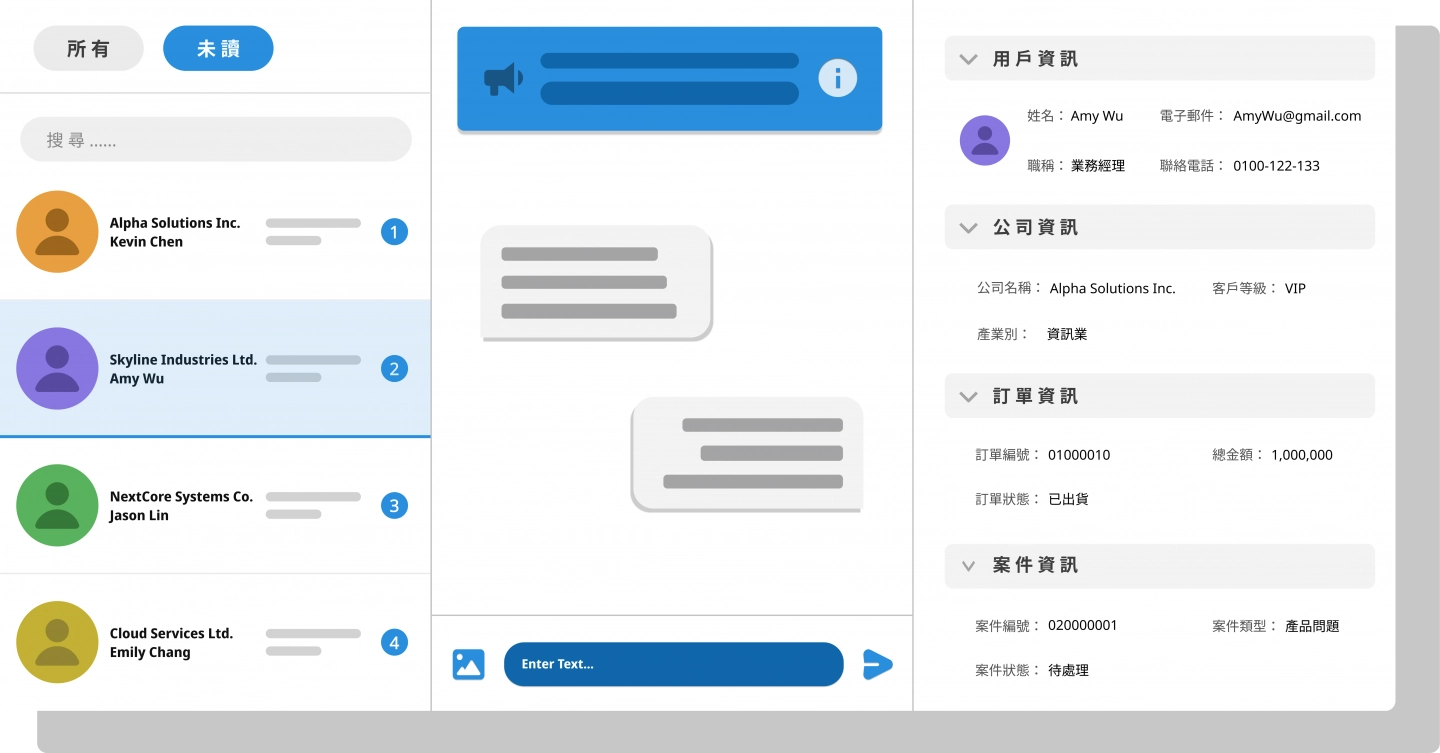Click the image attachment icon

(468, 664)
